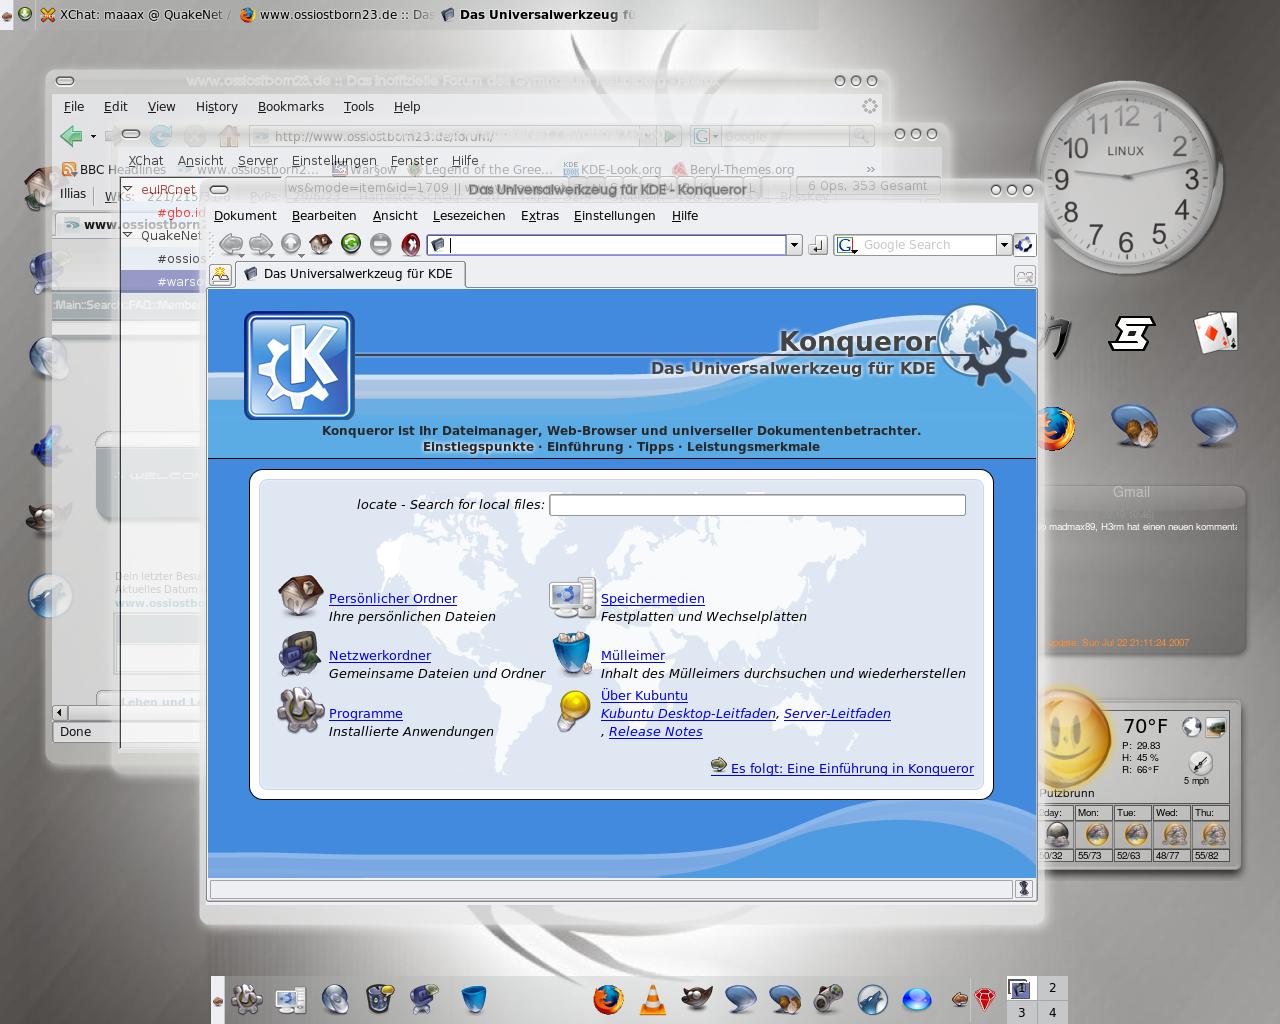Select XChat: maaax @ QuakeNet taskbar entry
This screenshot has width=1280, height=1024.
click(x=133, y=15)
